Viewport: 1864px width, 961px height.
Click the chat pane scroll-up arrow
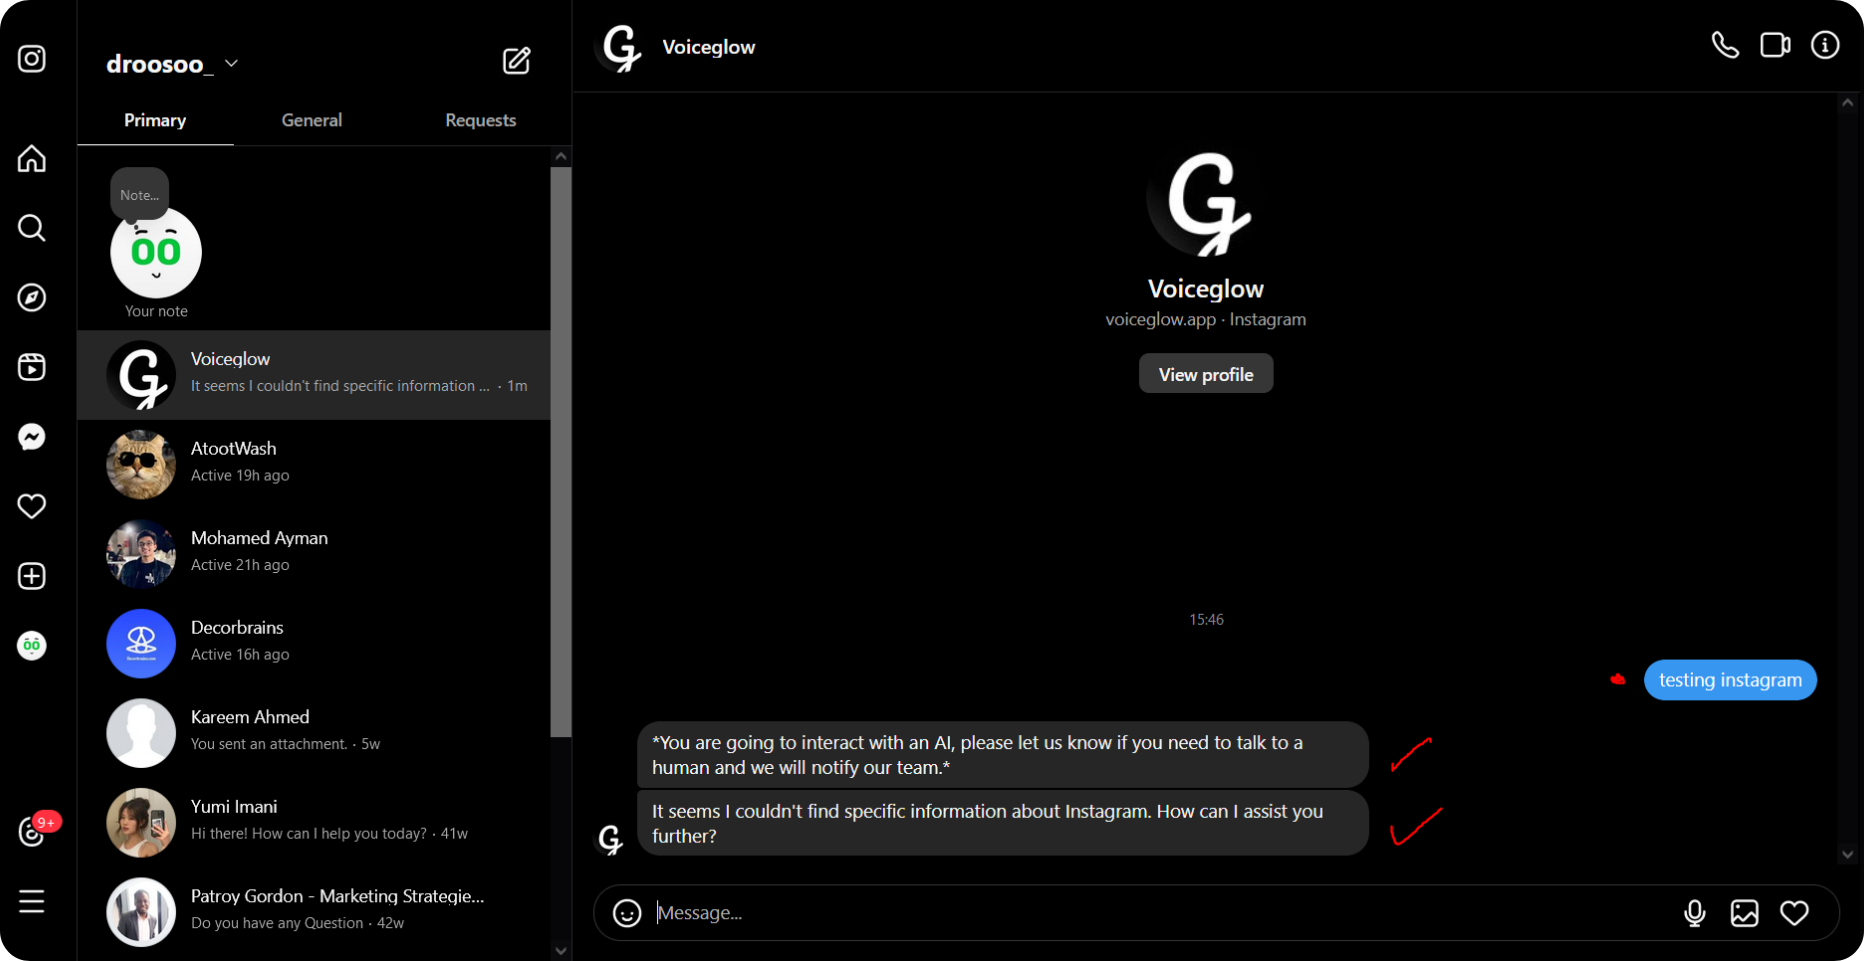point(1847,103)
